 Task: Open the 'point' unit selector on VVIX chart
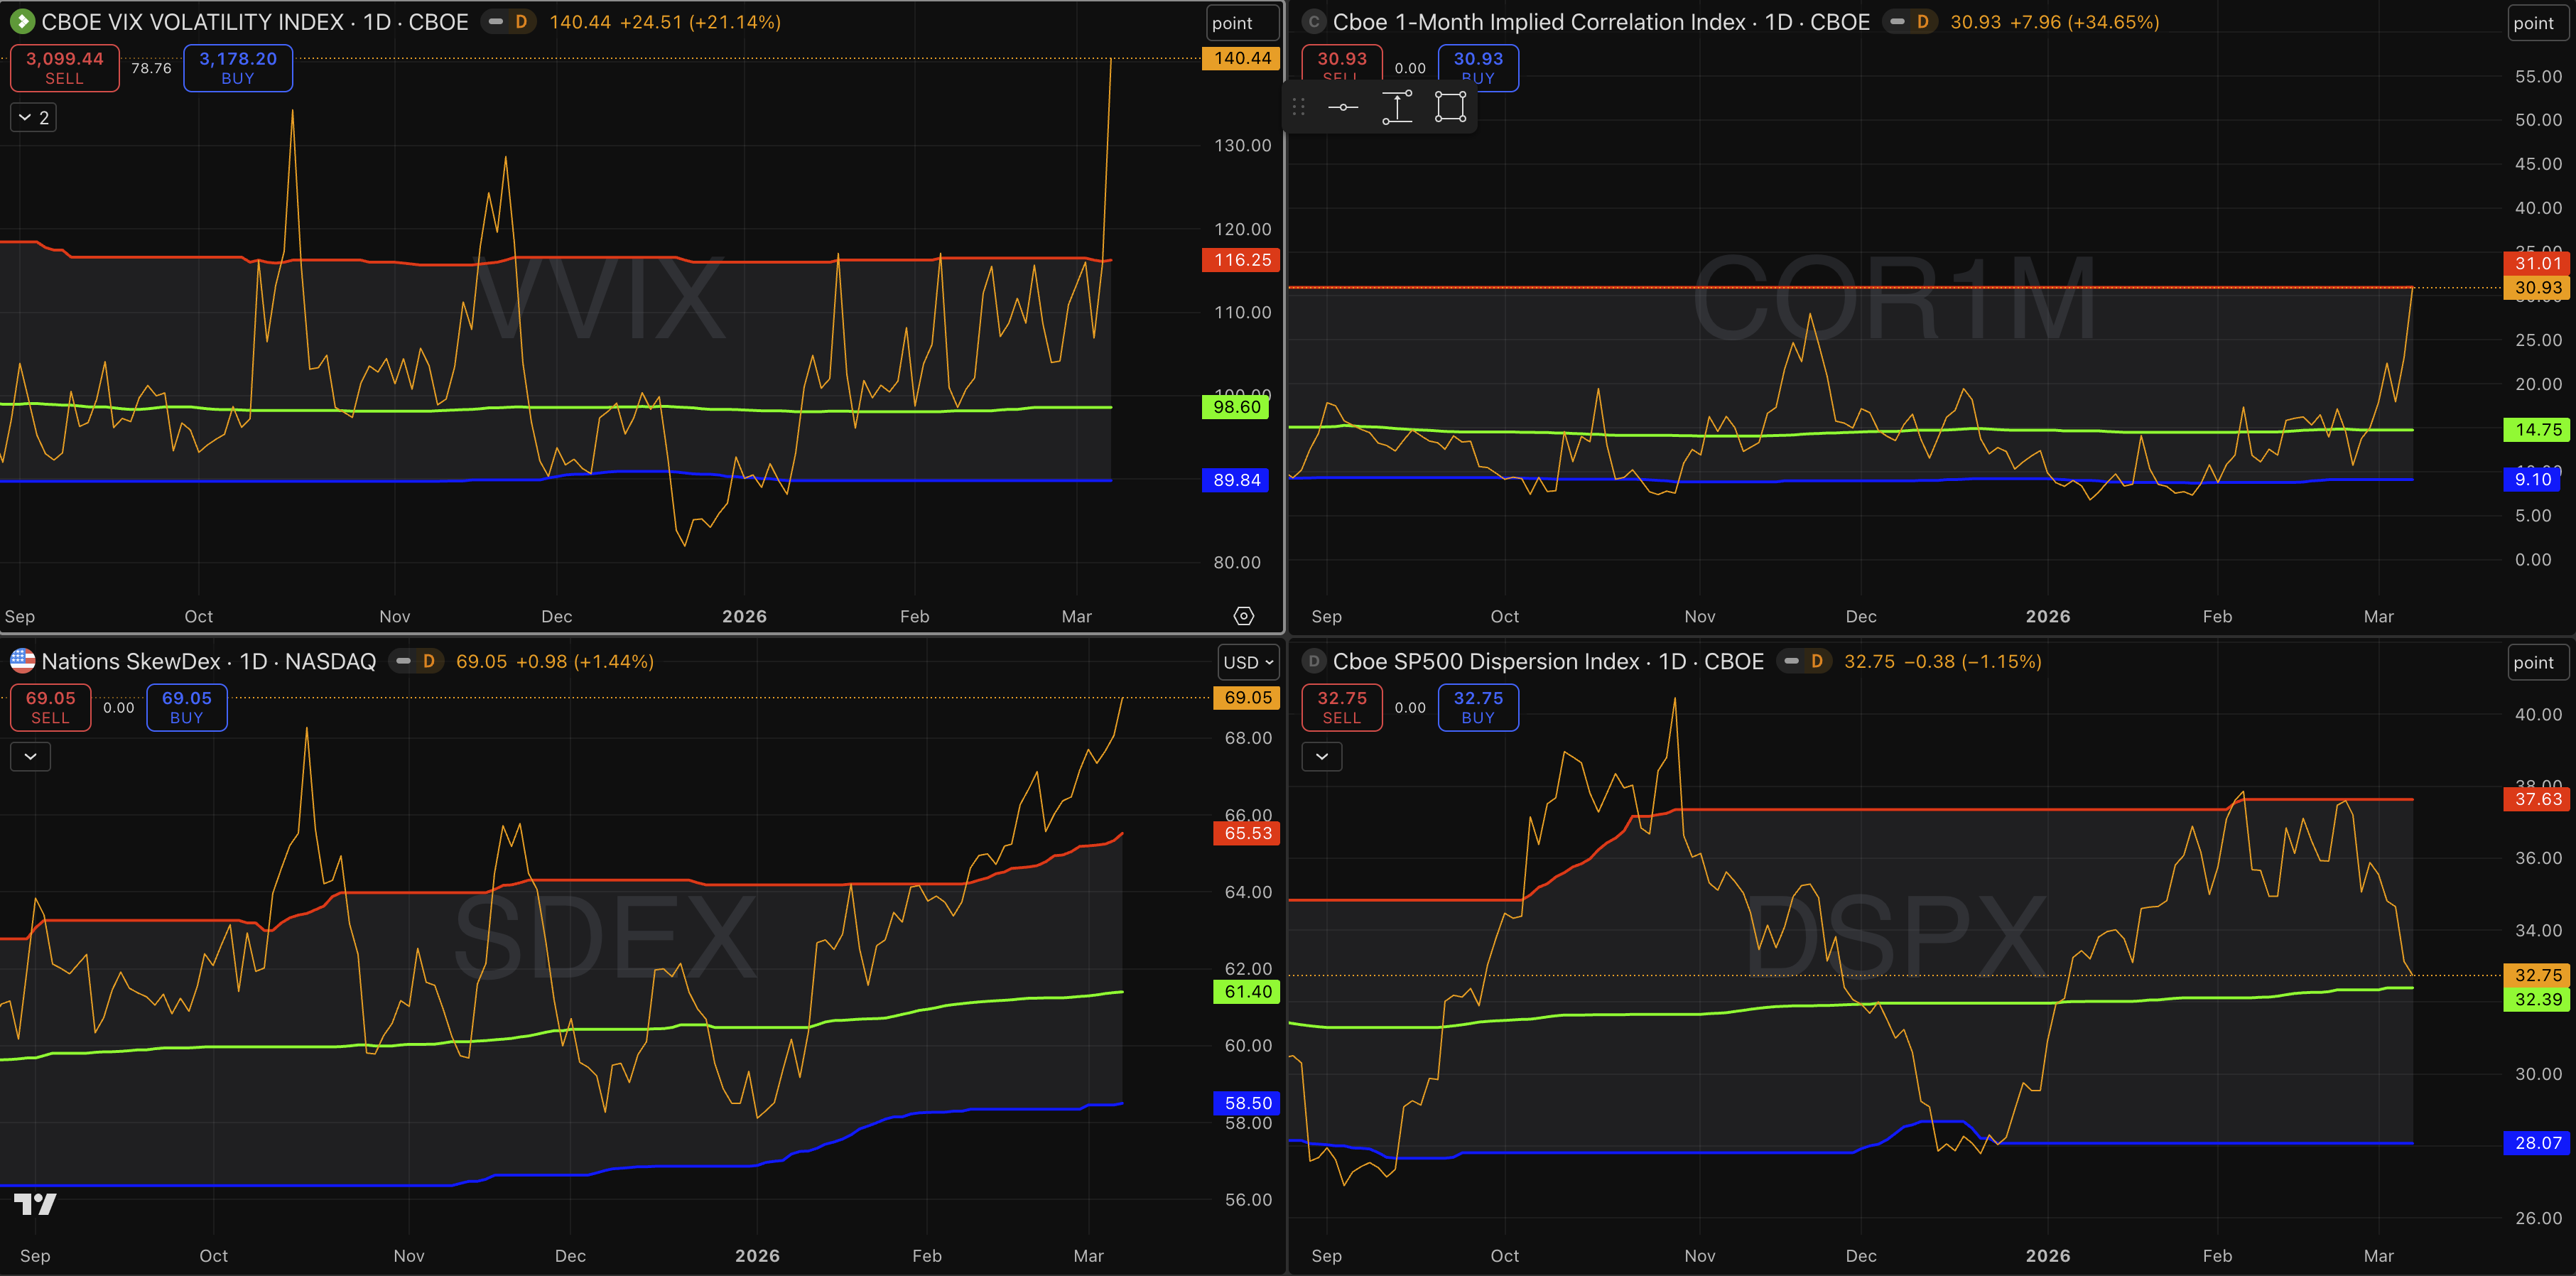tap(1242, 23)
